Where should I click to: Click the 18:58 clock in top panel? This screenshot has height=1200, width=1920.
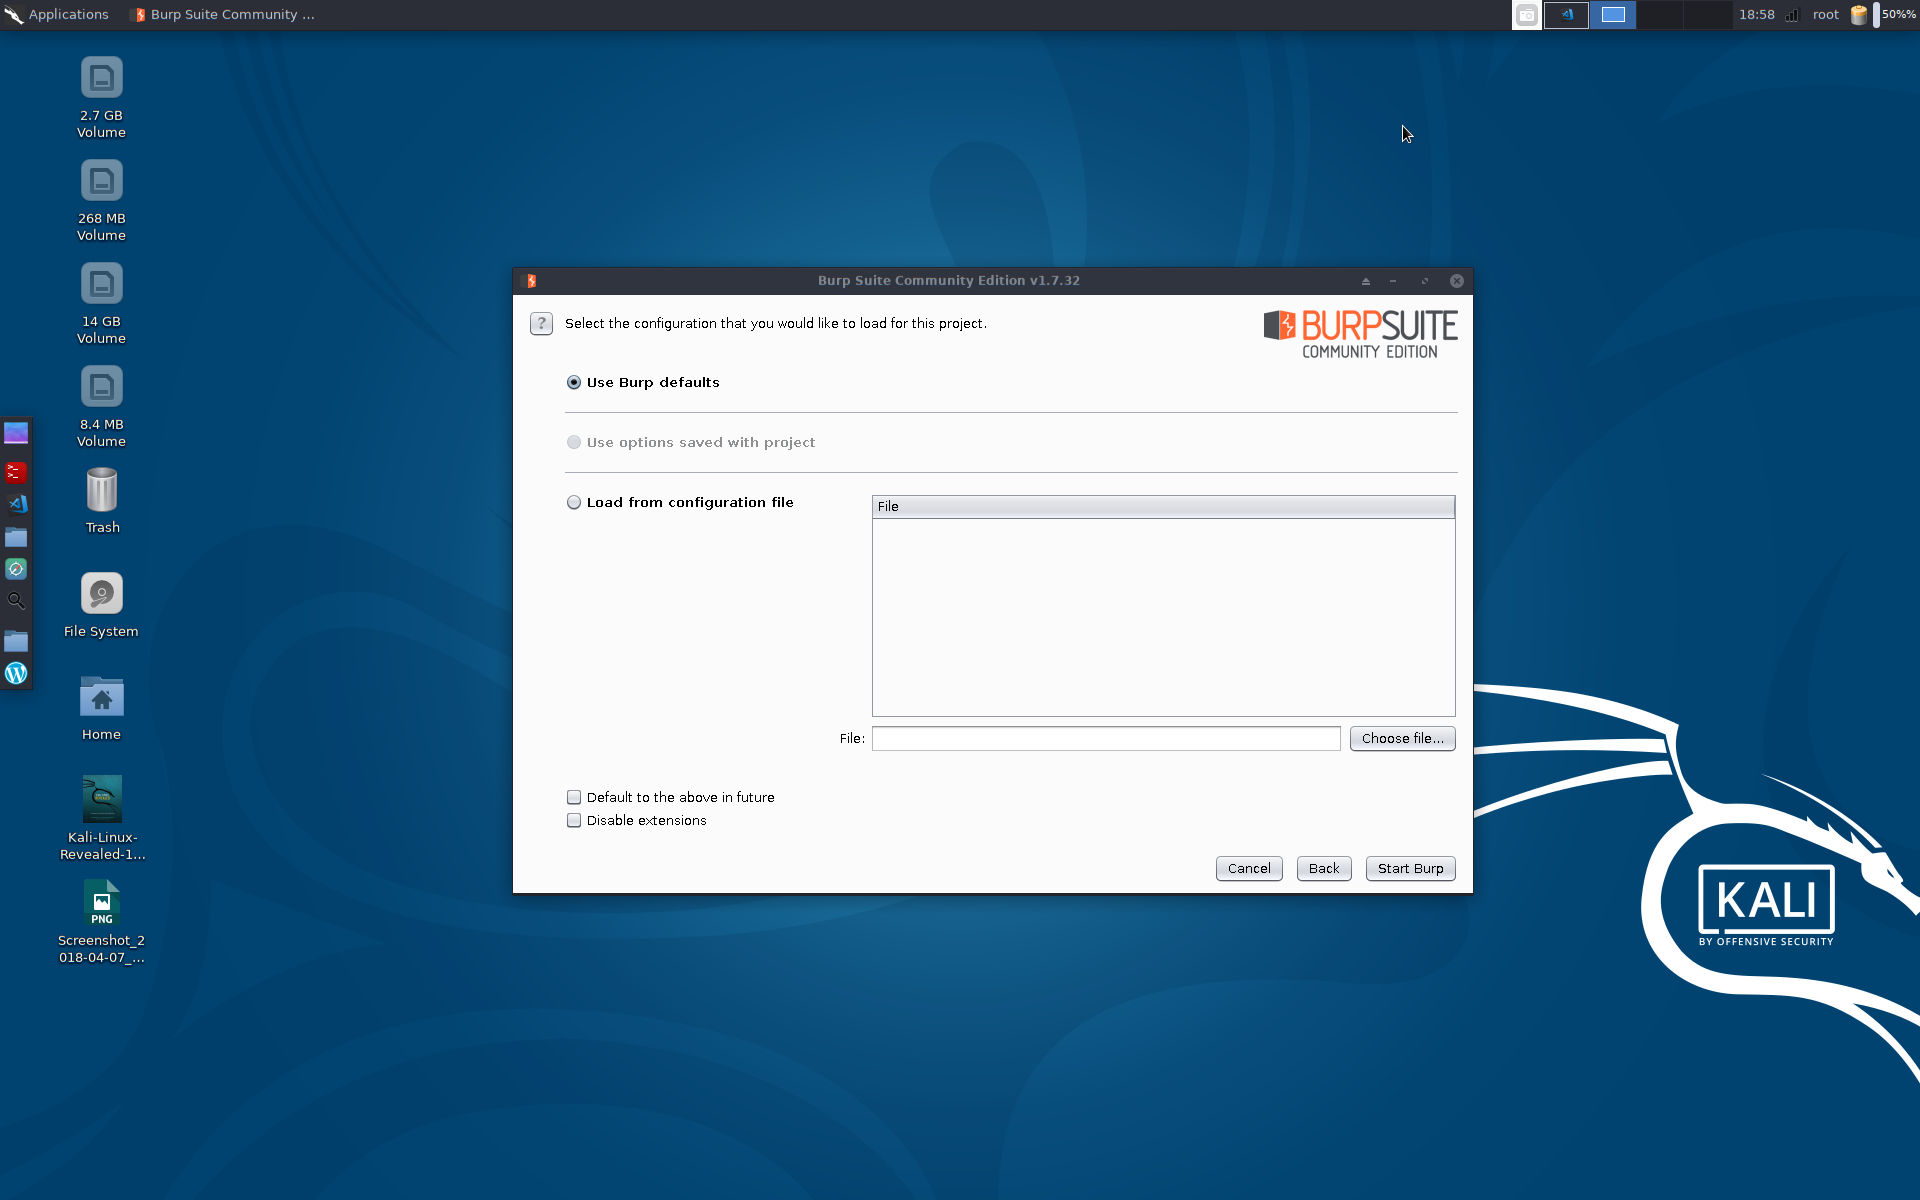(x=1756, y=15)
